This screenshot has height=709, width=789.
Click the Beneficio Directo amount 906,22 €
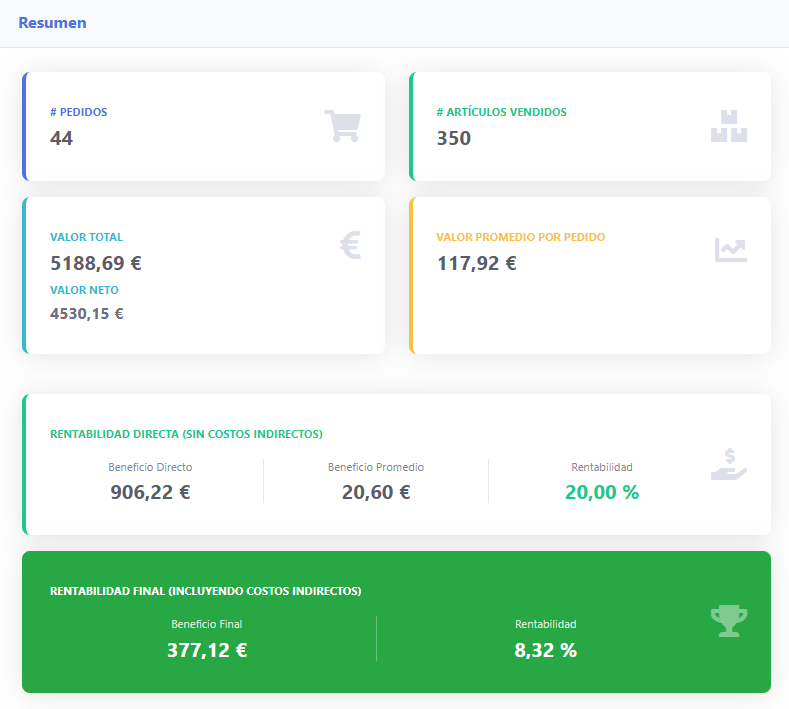(150, 492)
